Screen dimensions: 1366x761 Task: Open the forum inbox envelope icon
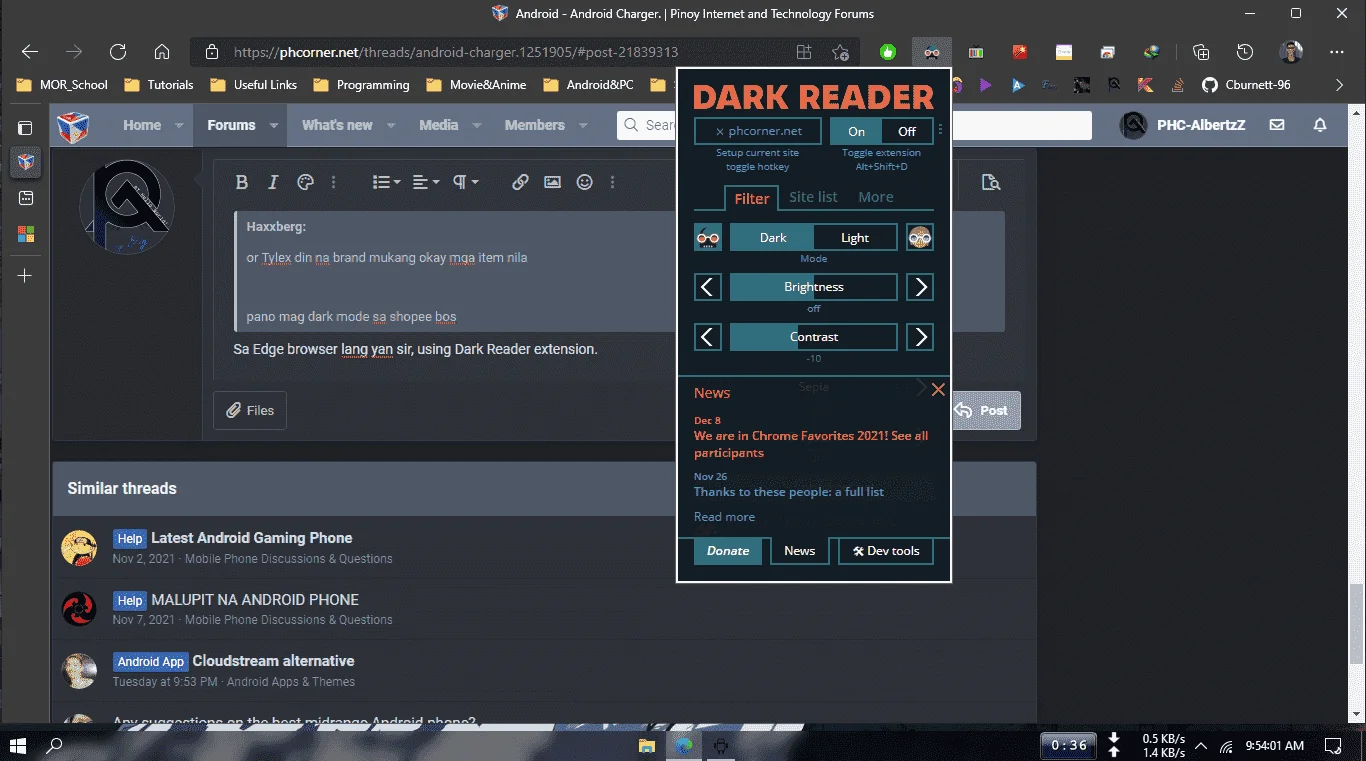coord(1277,125)
